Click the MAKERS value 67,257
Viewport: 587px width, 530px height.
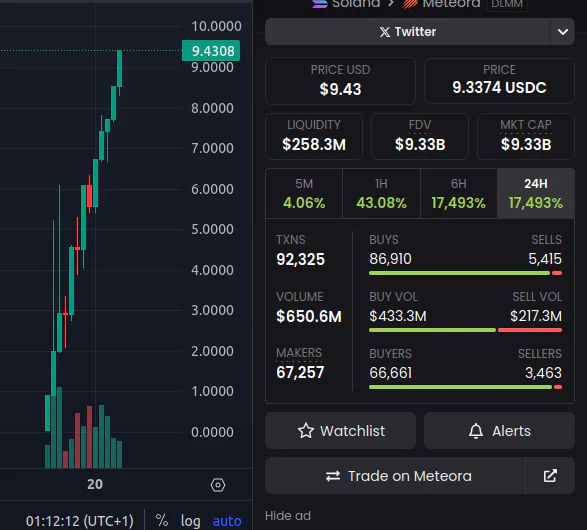[x=300, y=372]
